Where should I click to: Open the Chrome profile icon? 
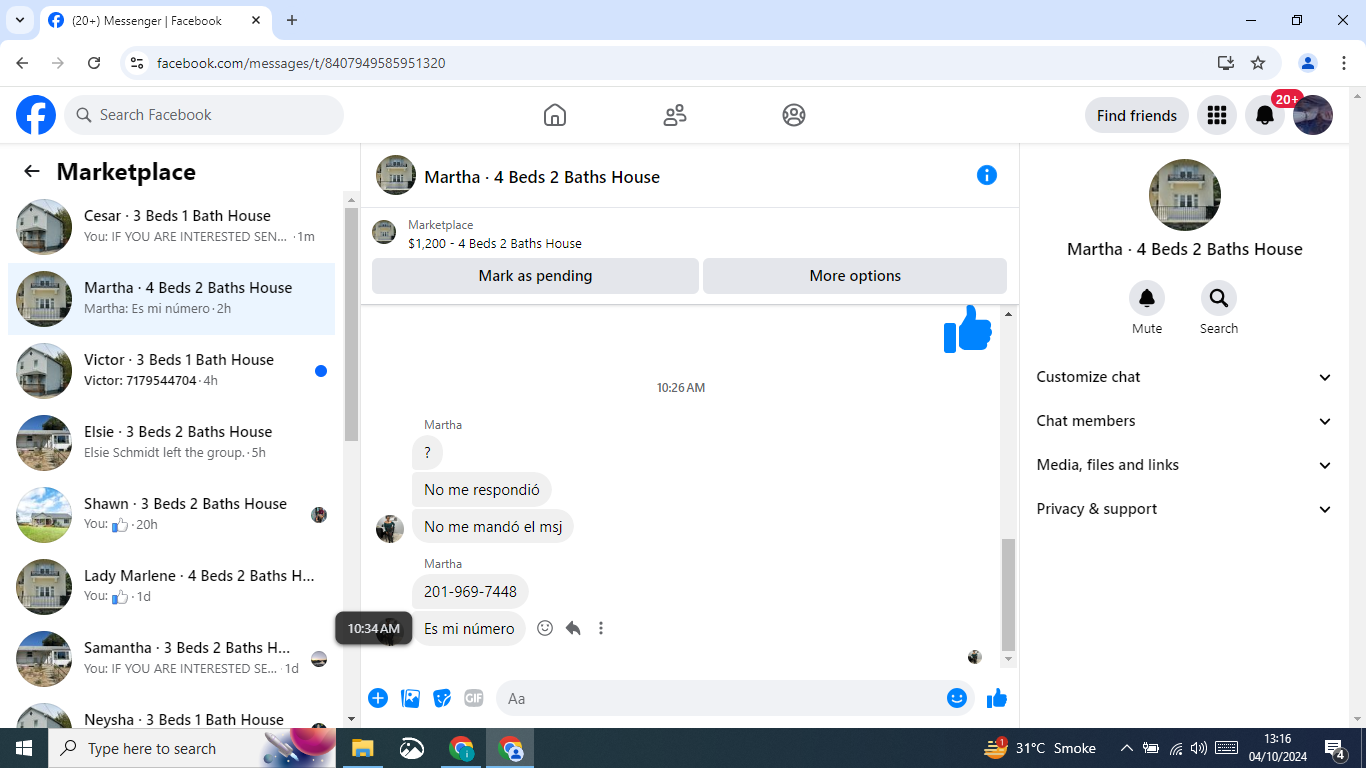coord(1308,63)
